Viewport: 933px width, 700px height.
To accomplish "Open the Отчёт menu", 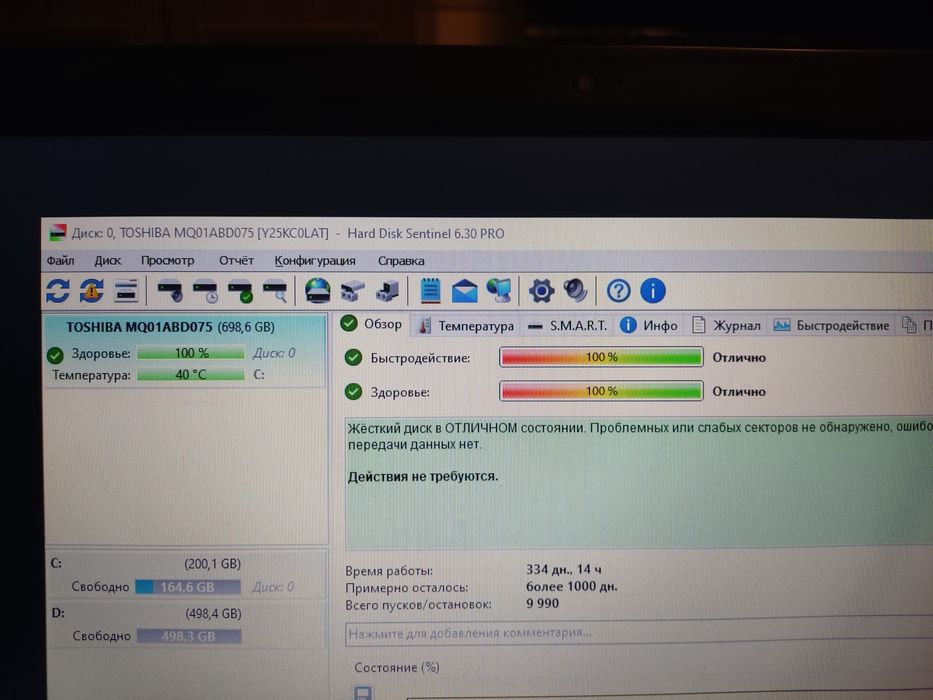I will (x=236, y=260).
